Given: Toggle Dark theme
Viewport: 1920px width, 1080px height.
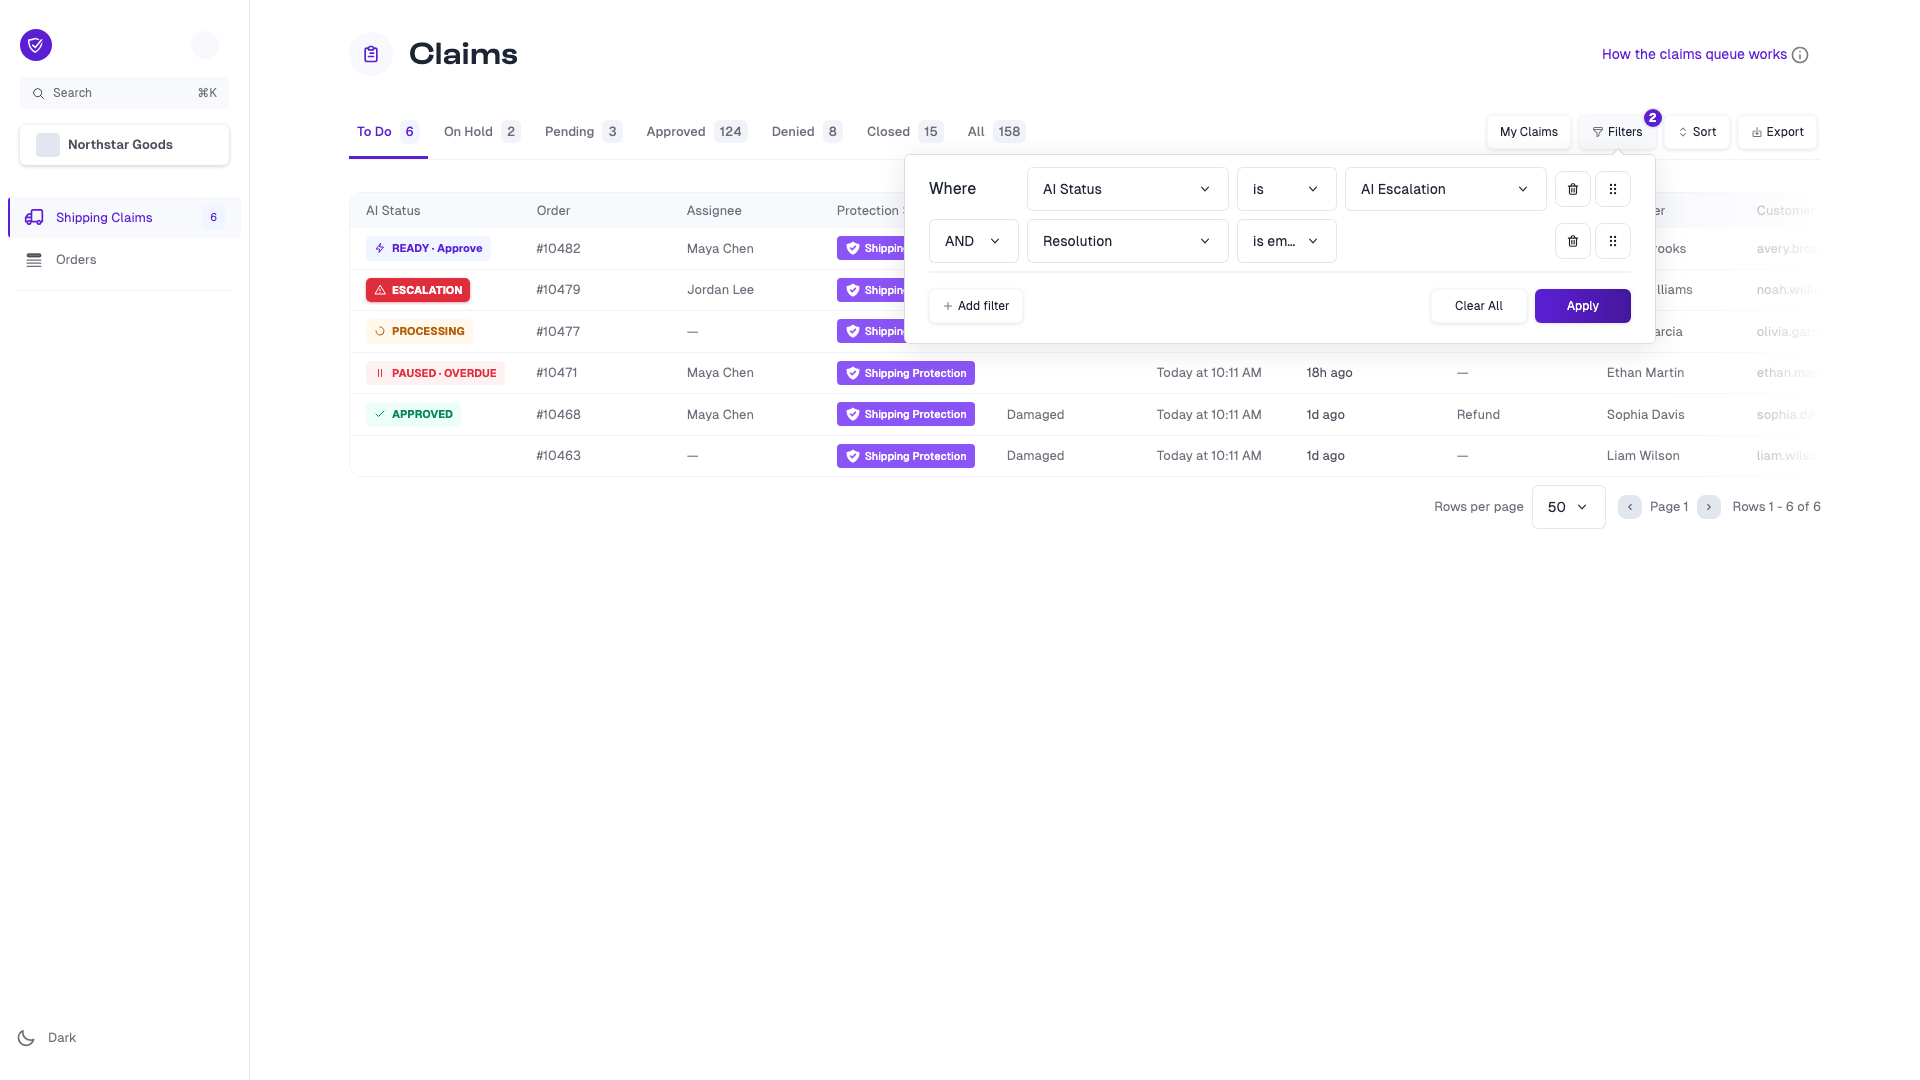Looking at the screenshot, I should click(x=47, y=1038).
